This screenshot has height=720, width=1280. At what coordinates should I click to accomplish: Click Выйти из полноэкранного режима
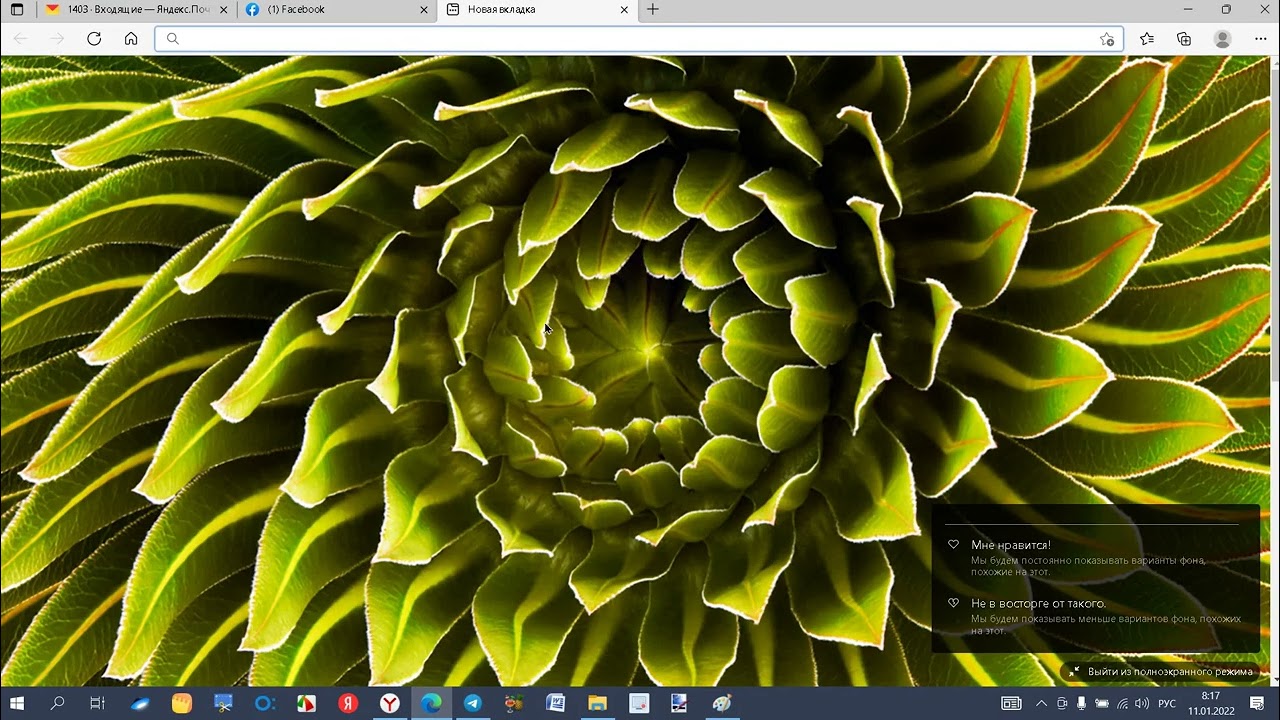click(1161, 672)
